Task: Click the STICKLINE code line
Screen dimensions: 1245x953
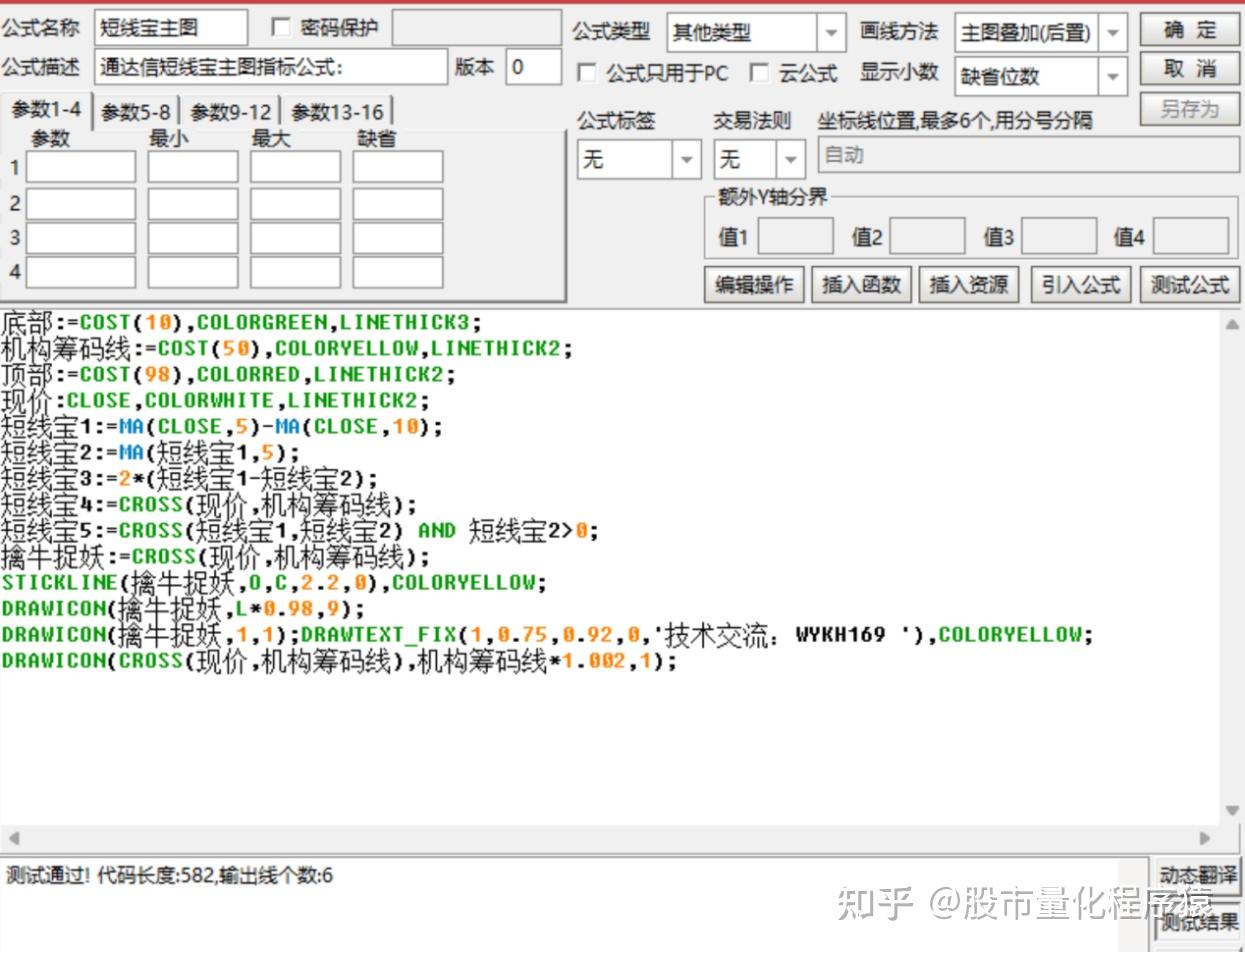Action: pos(275,583)
